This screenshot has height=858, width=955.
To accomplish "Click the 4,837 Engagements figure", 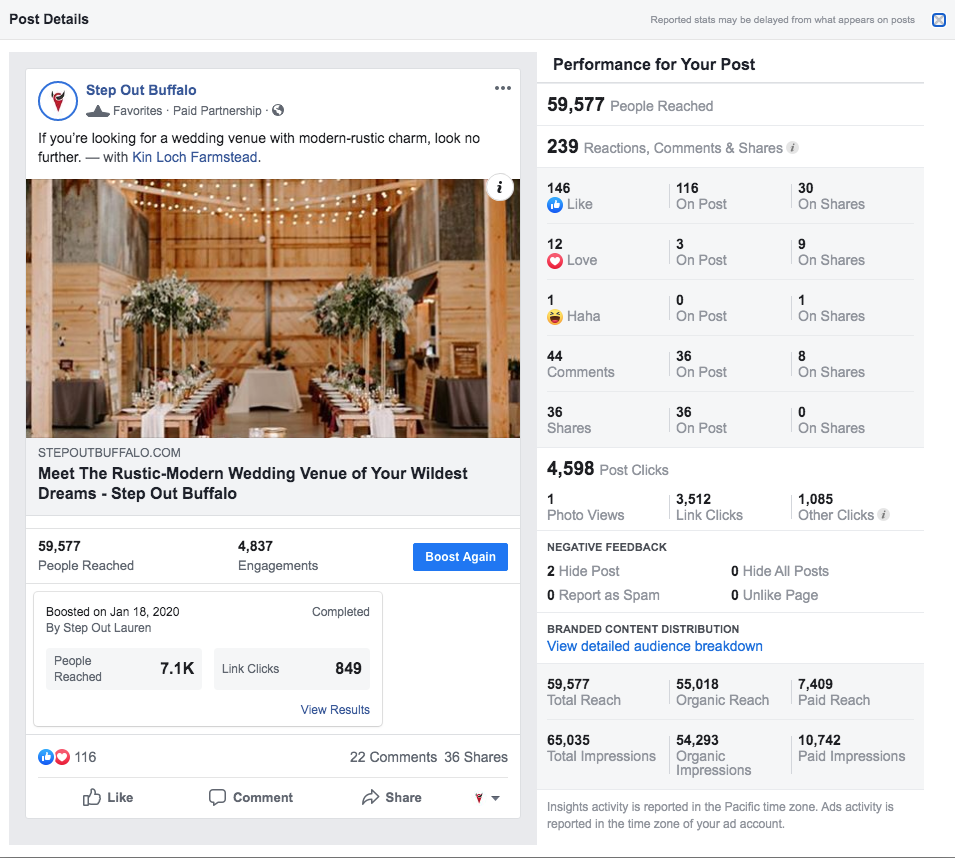I will 278,555.
